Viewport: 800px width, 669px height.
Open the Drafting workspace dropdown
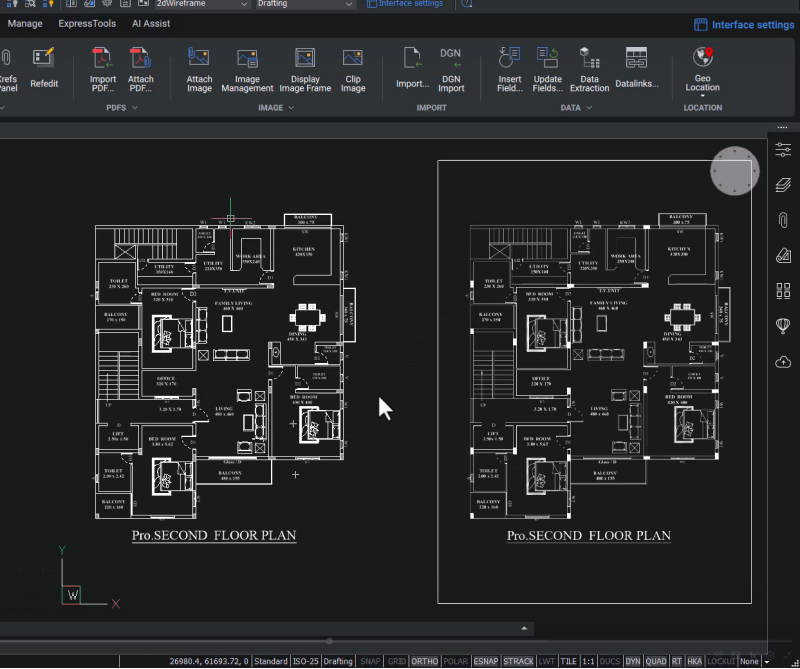305,4
